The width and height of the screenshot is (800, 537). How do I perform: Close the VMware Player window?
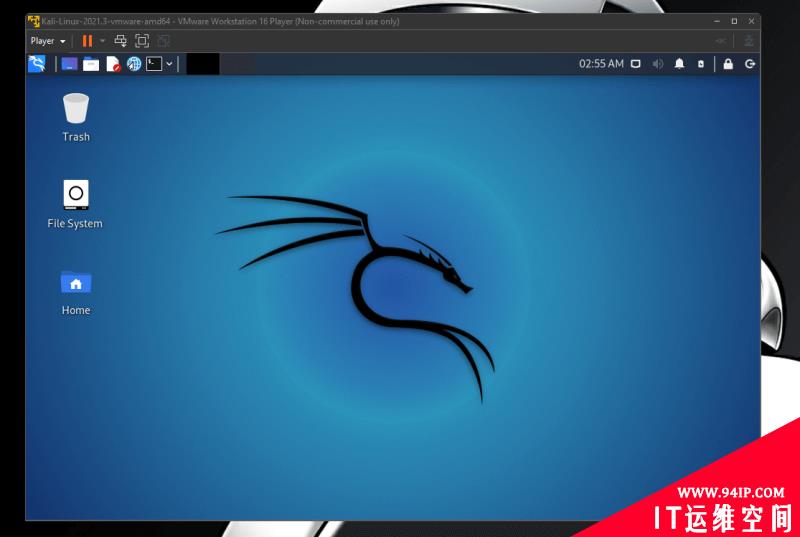[x=752, y=21]
